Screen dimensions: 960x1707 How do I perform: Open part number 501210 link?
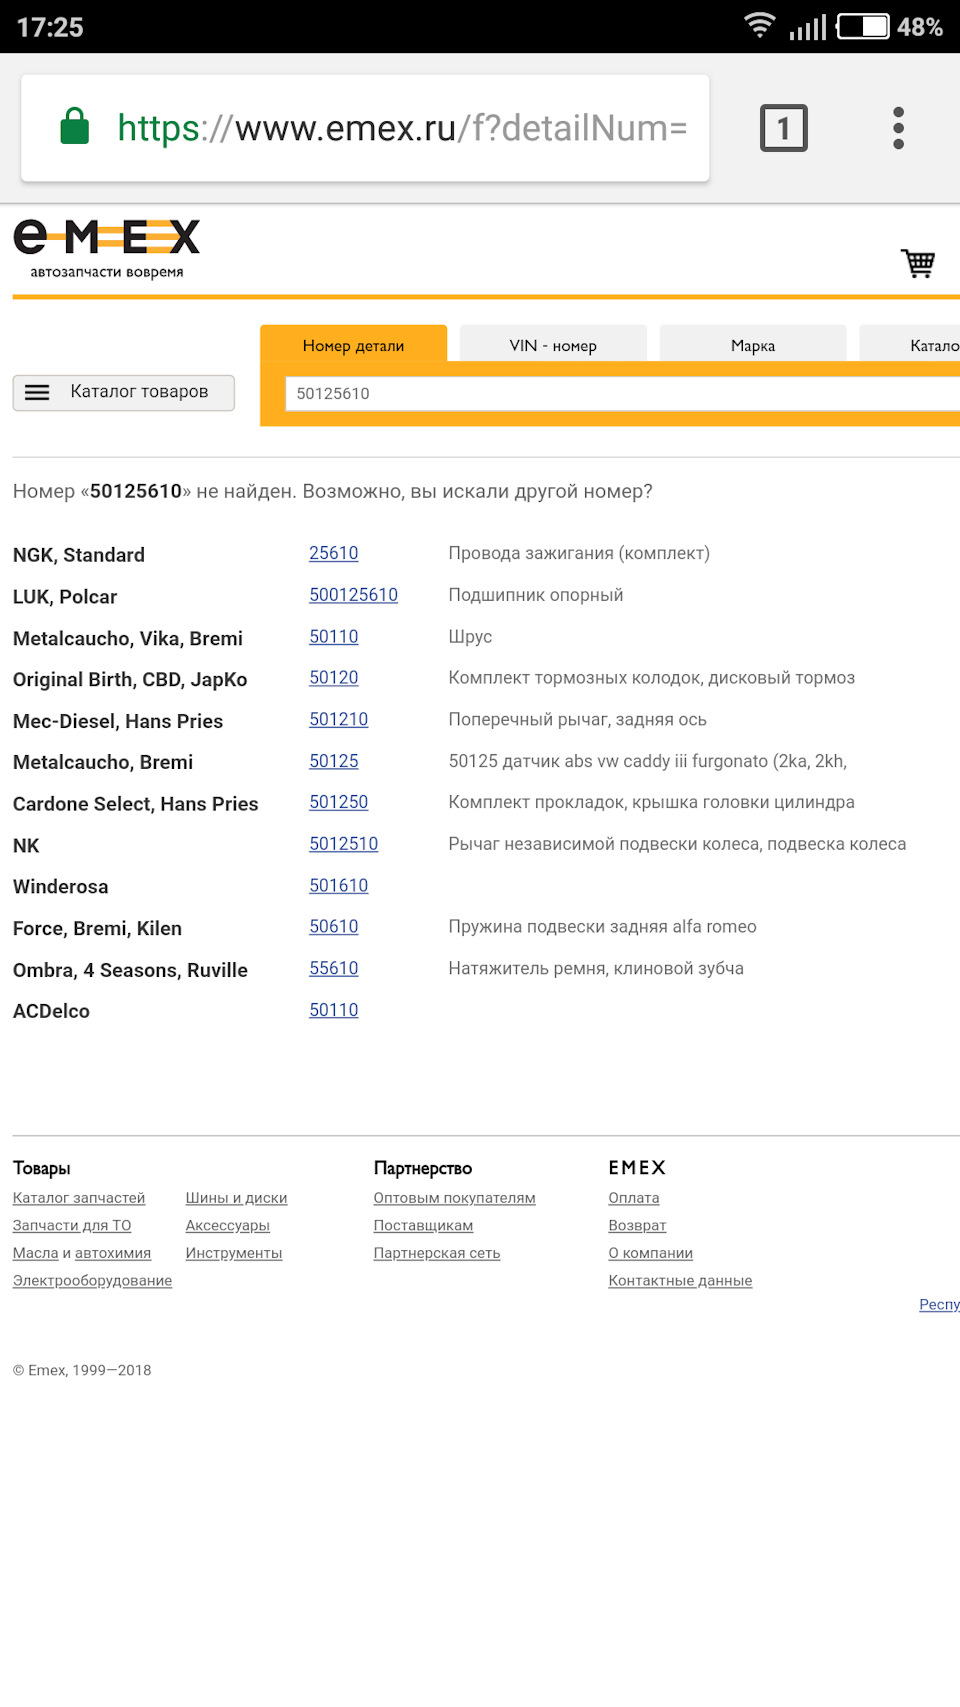tap(339, 720)
